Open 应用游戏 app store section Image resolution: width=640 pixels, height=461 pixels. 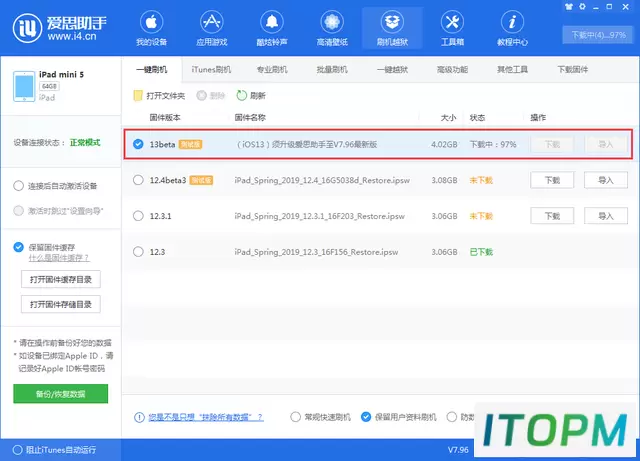pyautogui.click(x=211, y=29)
